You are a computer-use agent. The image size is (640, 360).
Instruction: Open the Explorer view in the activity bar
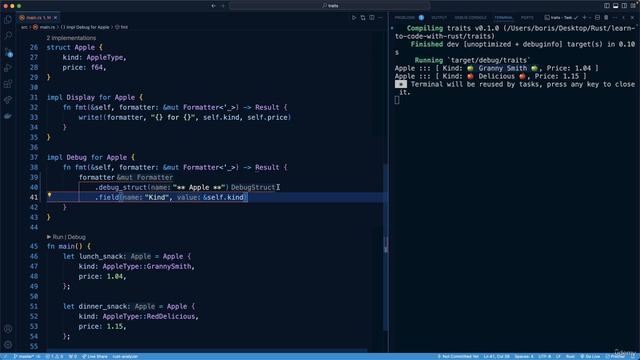[x=8, y=20]
